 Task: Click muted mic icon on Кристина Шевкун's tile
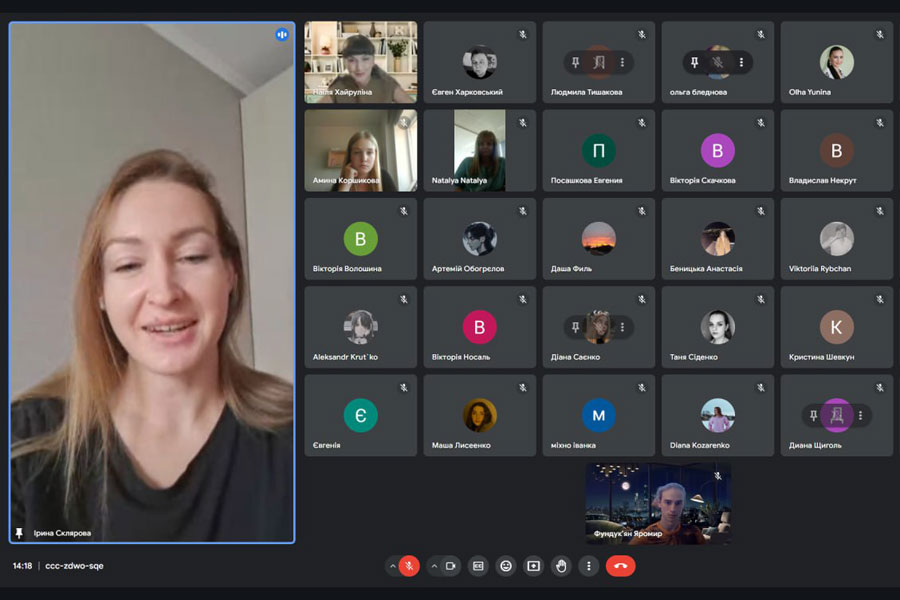click(x=880, y=299)
